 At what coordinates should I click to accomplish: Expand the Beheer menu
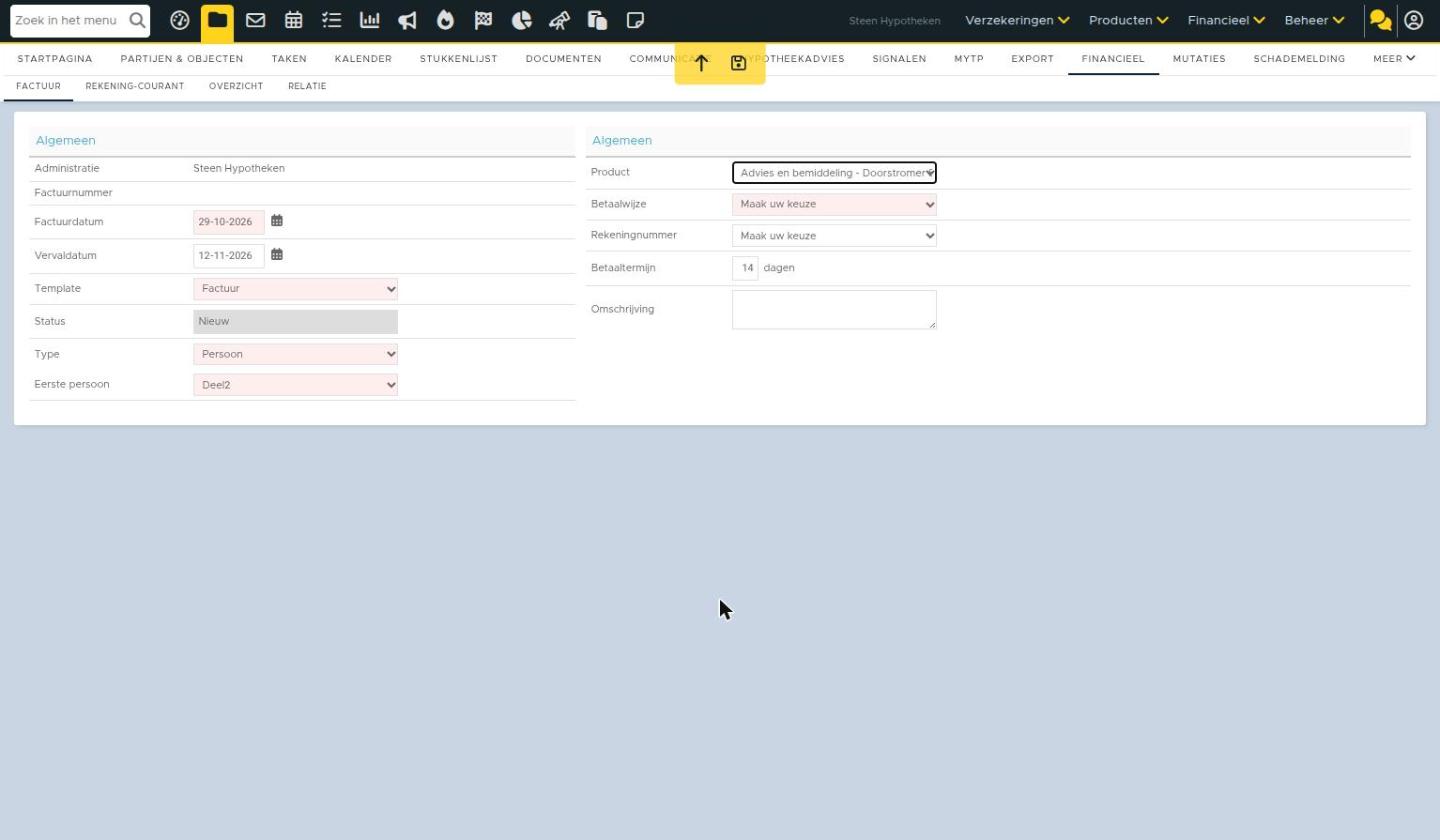[1315, 20]
